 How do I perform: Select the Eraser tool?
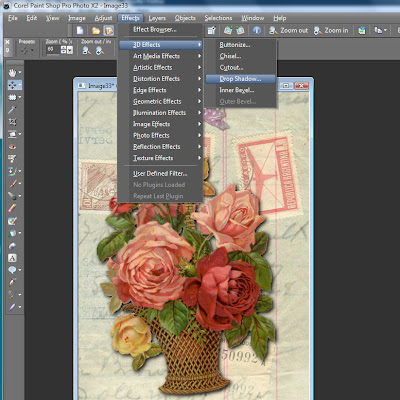(x=12, y=208)
